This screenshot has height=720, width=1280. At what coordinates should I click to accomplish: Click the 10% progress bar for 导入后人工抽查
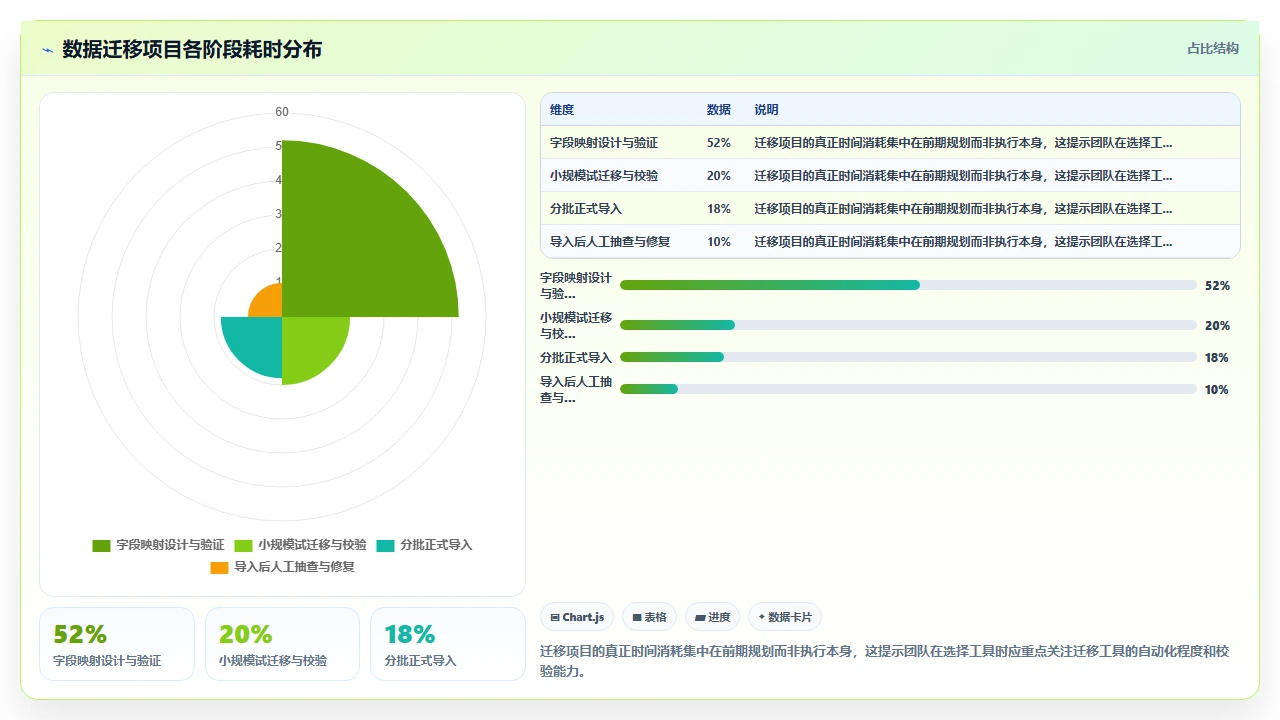tap(908, 389)
